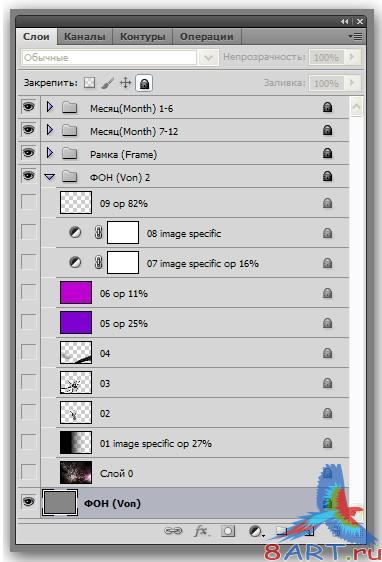Select the Слой 0 layer
The width and height of the screenshot is (382, 562).
[195, 473]
